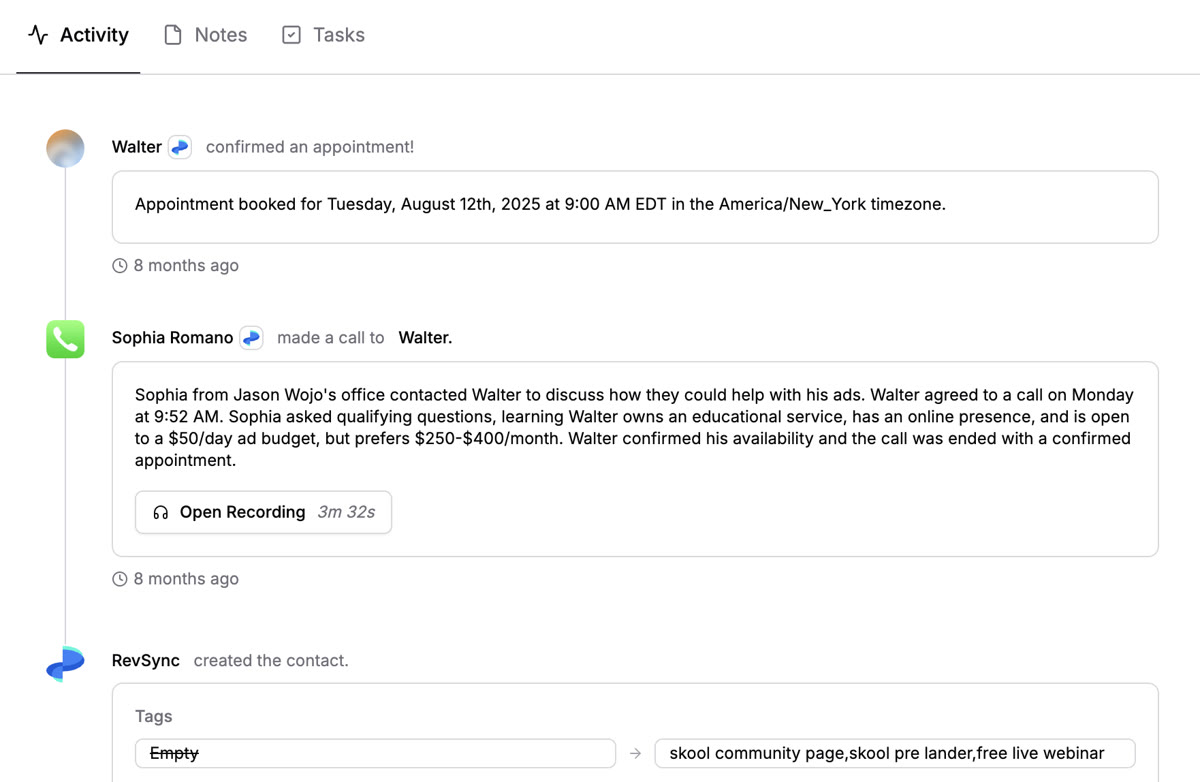The image size is (1200, 782).
Task: Open the Tasks tab
Action: point(337,34)
